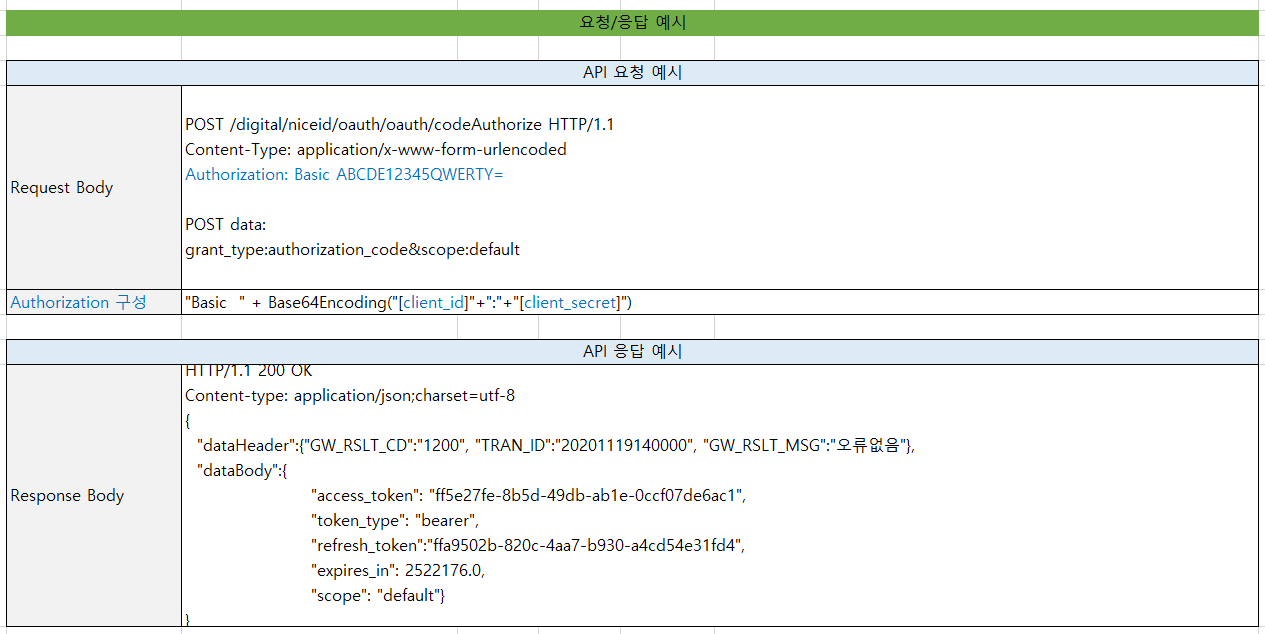Click the dataHeader GW_RSLT_CD line
1265x634 pixels.
(x=555, y=446)
